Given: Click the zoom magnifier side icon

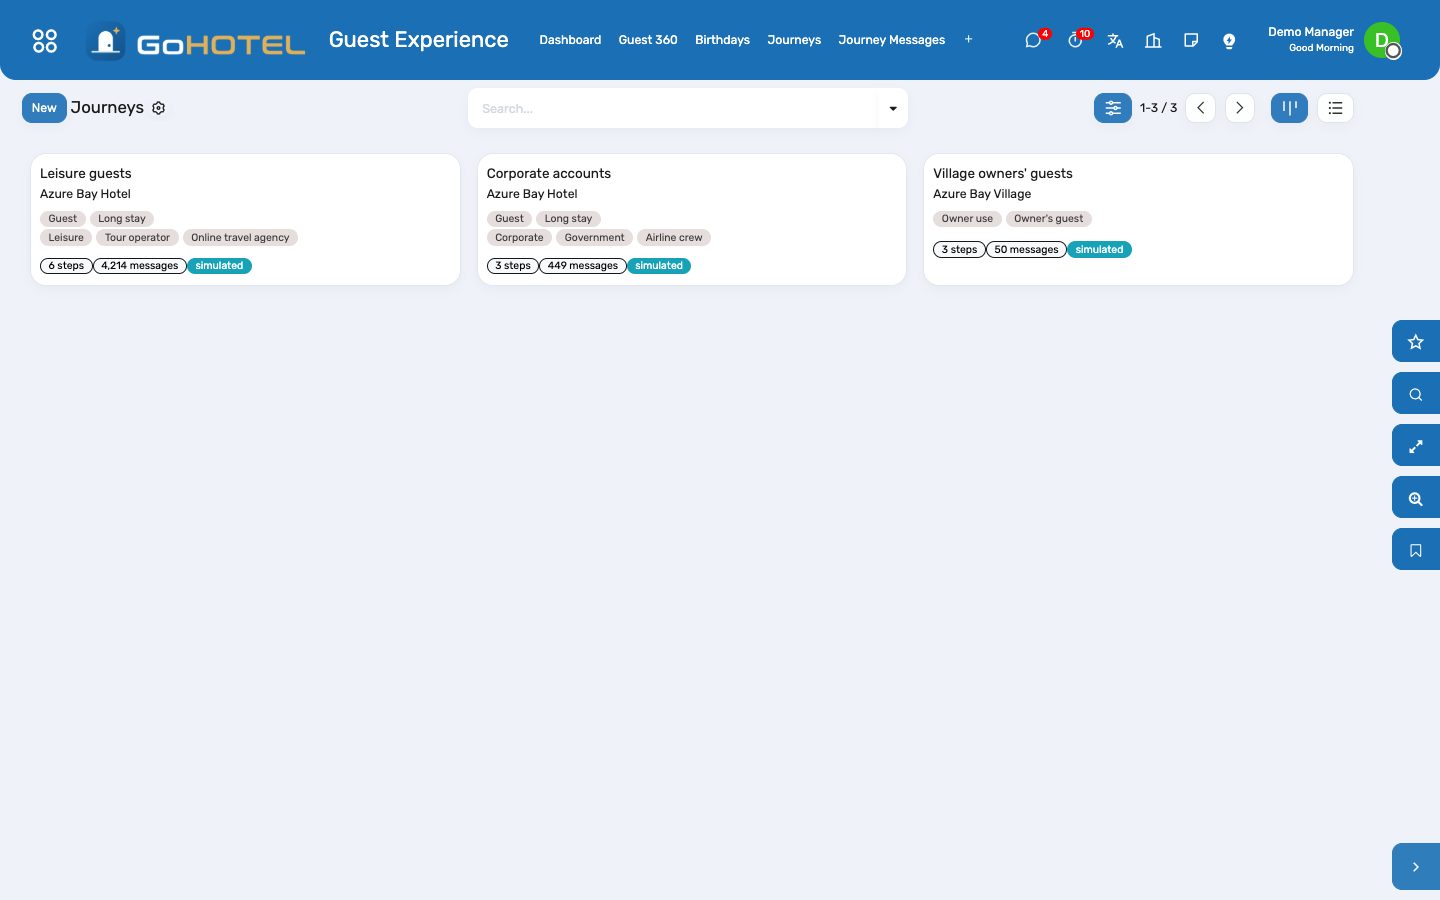Looking at the screenshot, I should point(1416,498).
